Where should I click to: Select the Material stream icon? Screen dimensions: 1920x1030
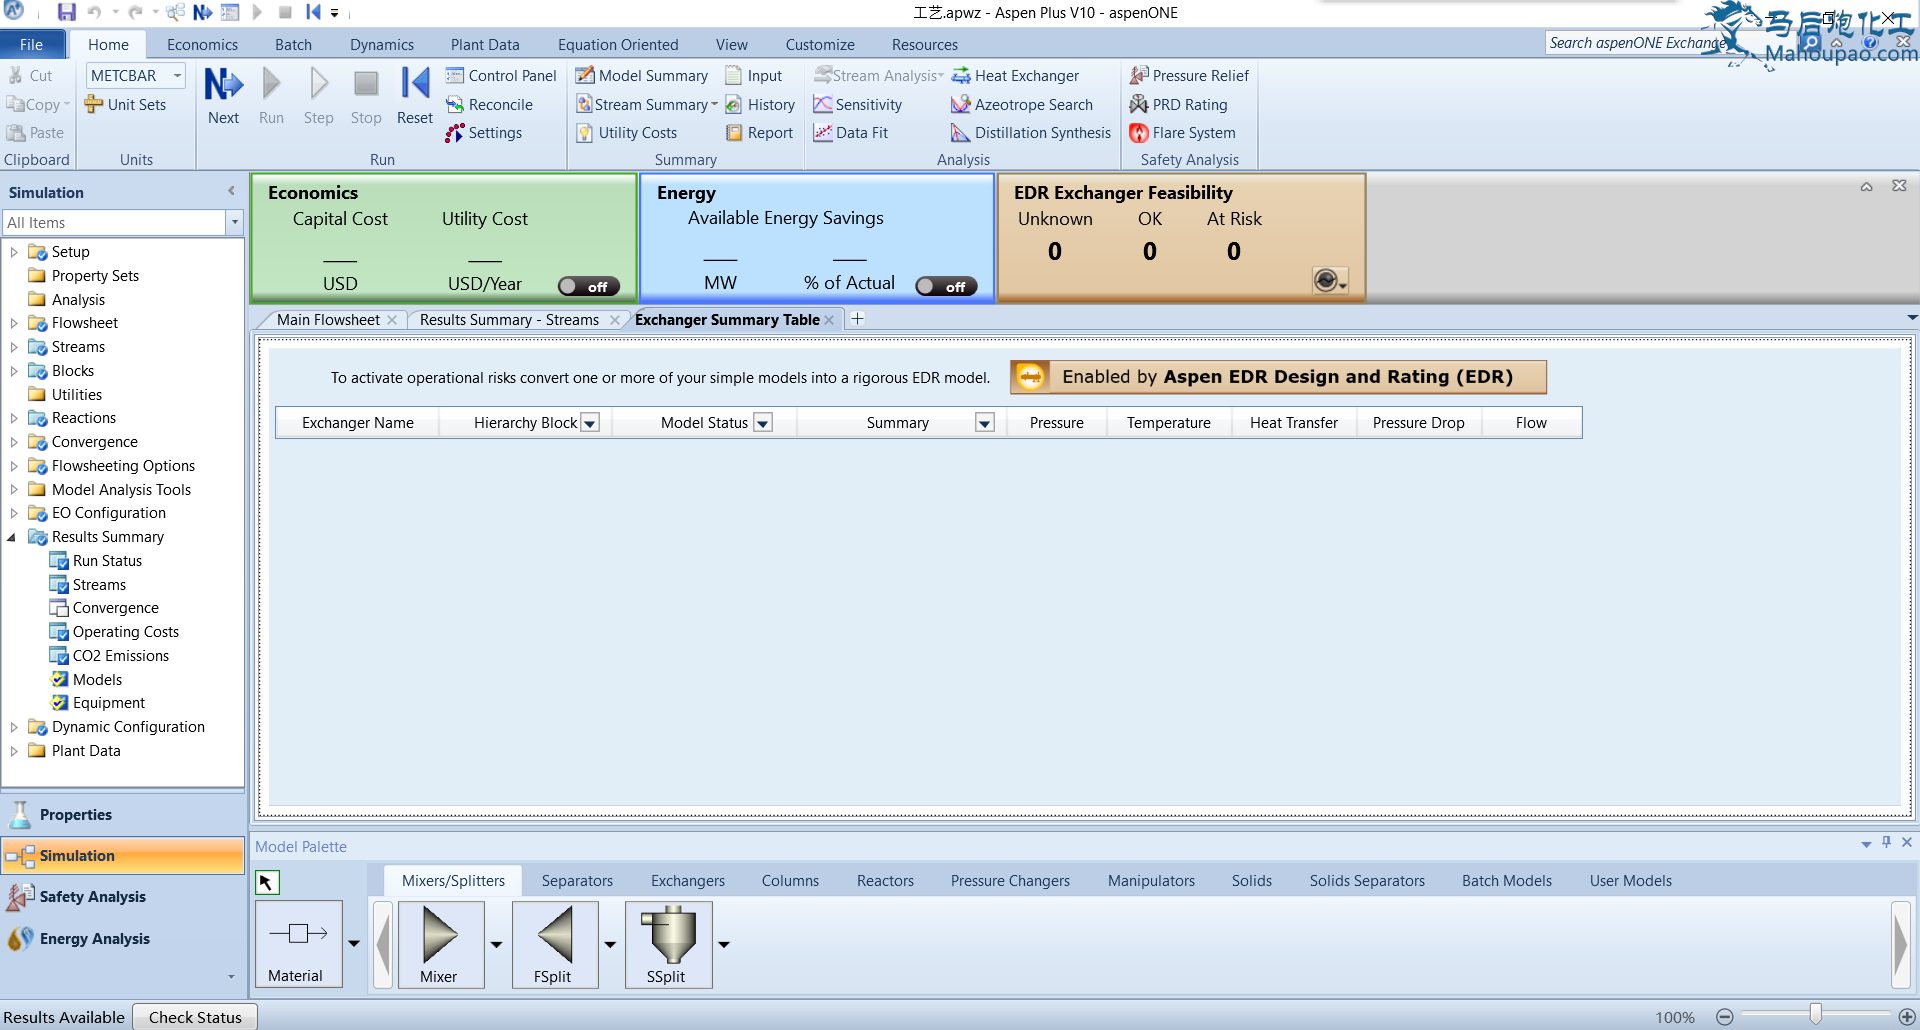(298, 944)
